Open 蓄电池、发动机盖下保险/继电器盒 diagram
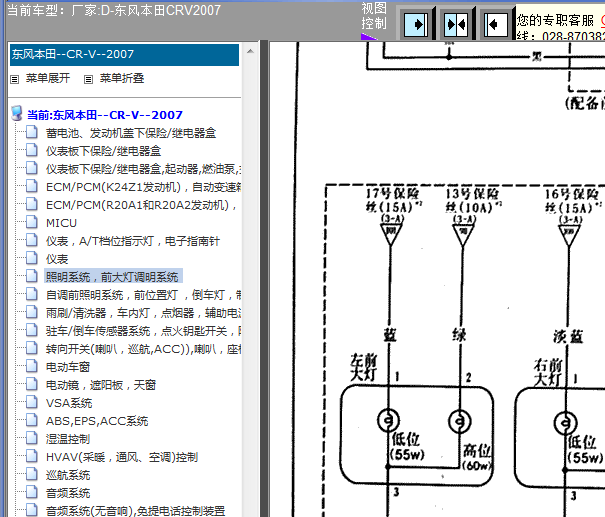This screenshot has height=517, width=605. 131,133
